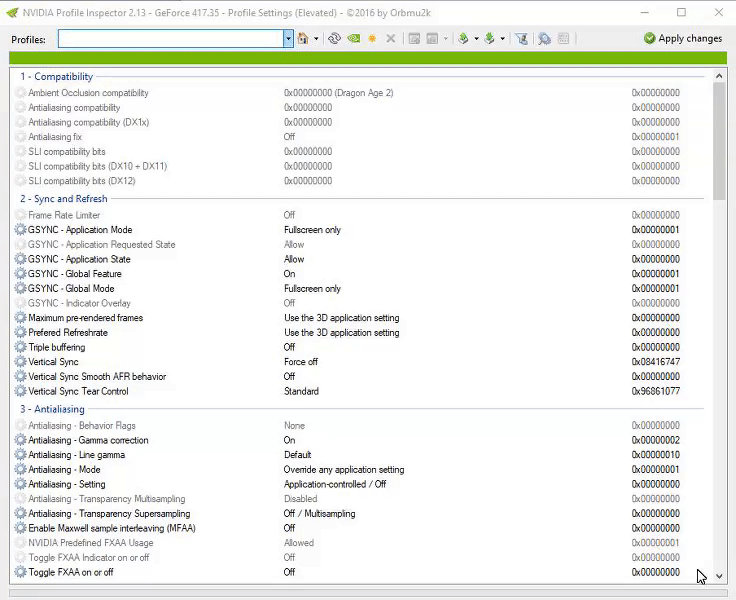Select the GSYNC - Indicator Overlay row

point(359,303)
